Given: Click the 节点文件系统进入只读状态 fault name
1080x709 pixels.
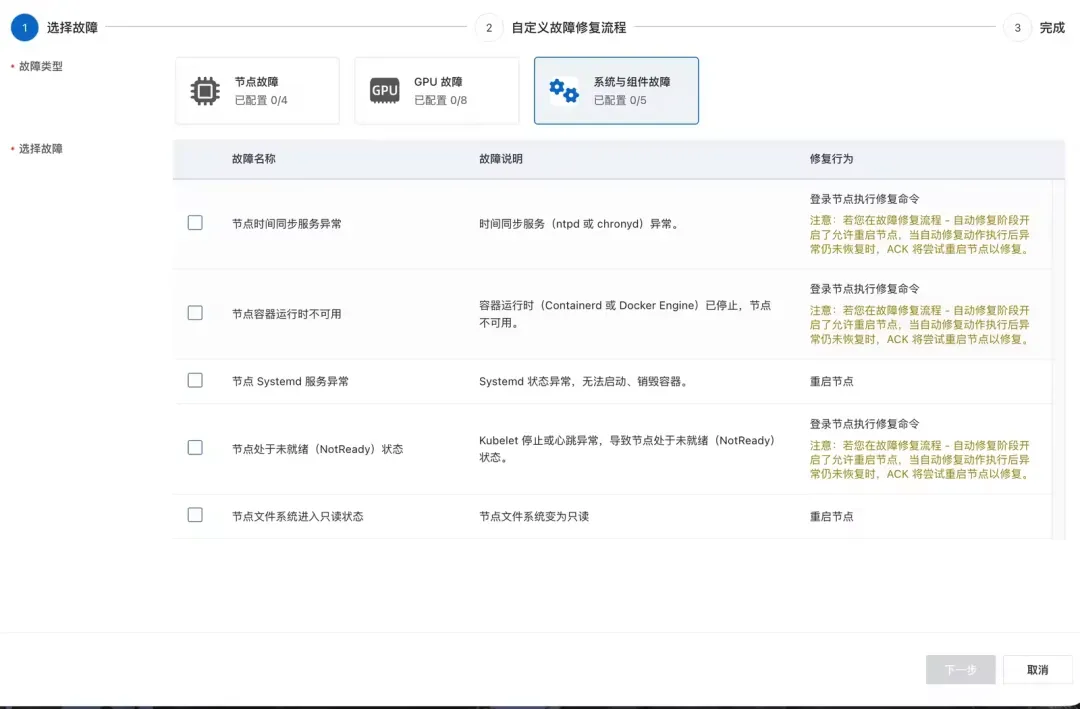Looking at the screenshot, I should coord(298,517).
